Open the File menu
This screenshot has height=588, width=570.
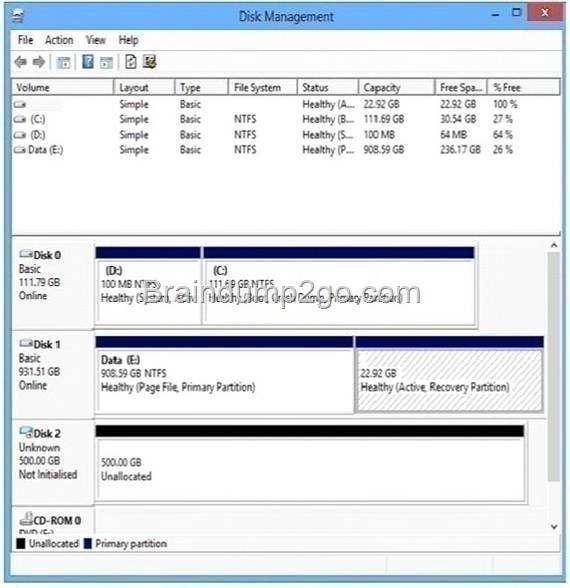pos(26,40)
